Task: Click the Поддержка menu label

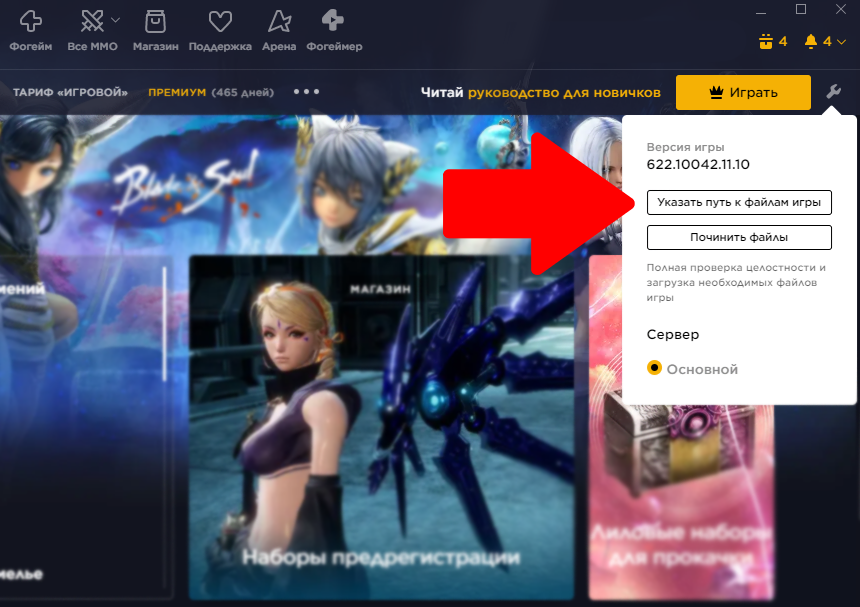Action: tap(220, 47)
